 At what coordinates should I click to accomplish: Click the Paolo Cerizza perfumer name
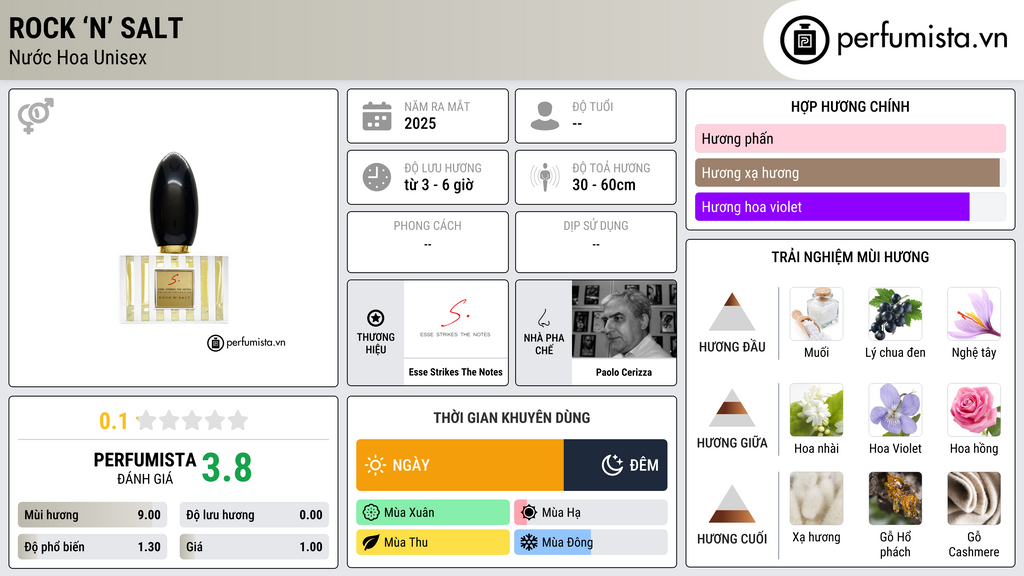point(624,372)
